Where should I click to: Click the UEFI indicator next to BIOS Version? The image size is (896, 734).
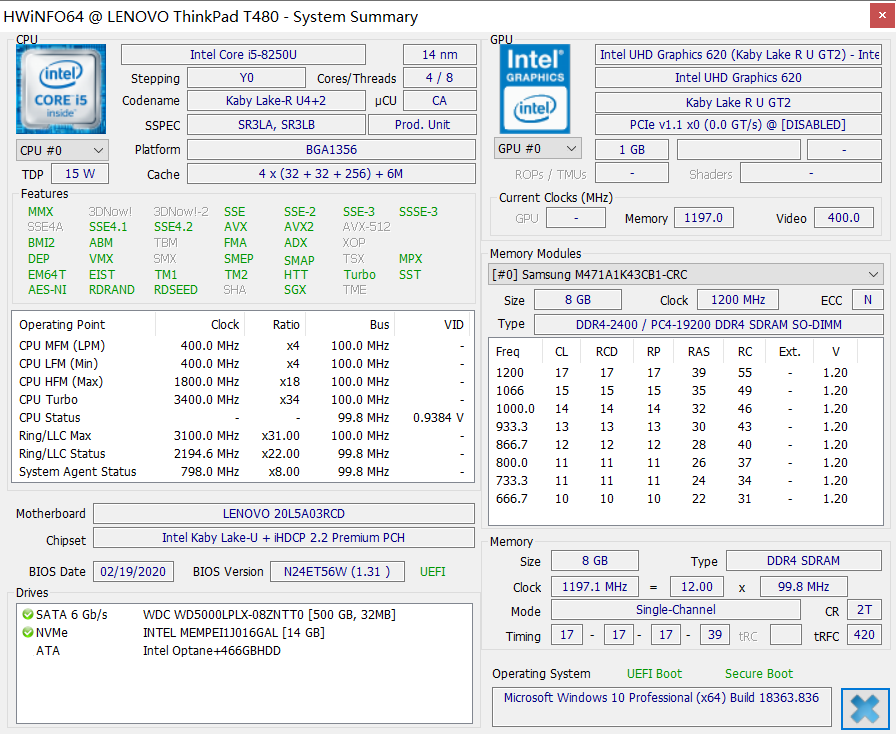point(431,571)
